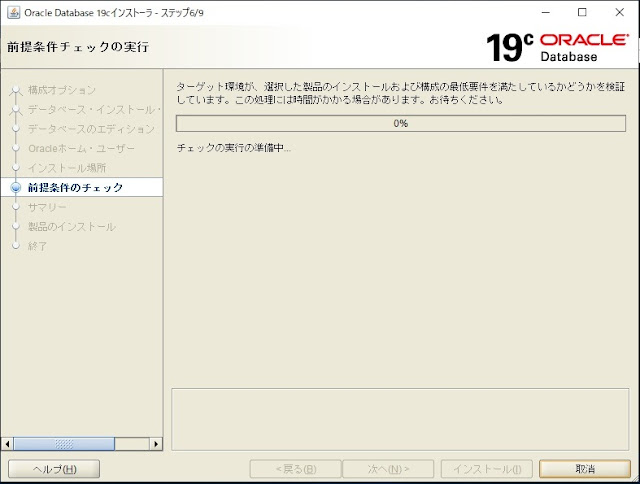Click the Java installer icon in title bar
Viewport: 640px width, 484px height.
[13, 13]
